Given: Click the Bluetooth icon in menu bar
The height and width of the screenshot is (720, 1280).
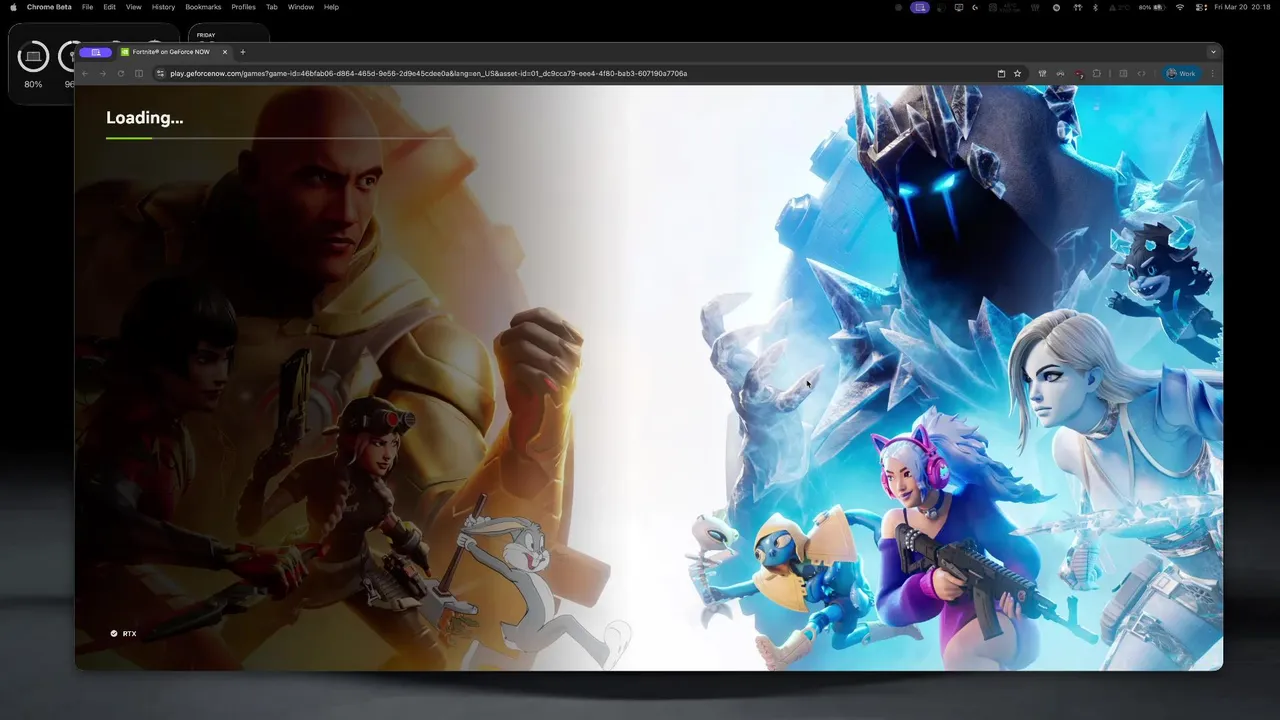Looking at the screenshot, I should (1095, 7).
